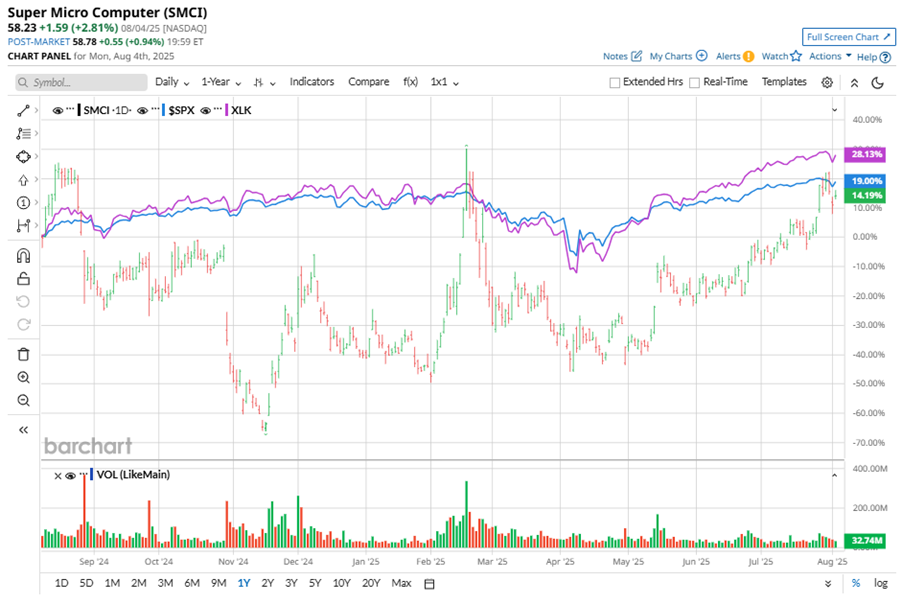The image size is (902, 603).
Task: Select the 3M range
Action: click(x=166, y=583)
